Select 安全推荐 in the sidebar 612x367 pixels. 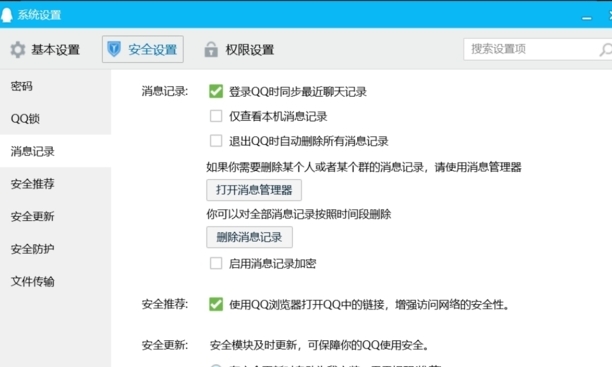point(55,184)
